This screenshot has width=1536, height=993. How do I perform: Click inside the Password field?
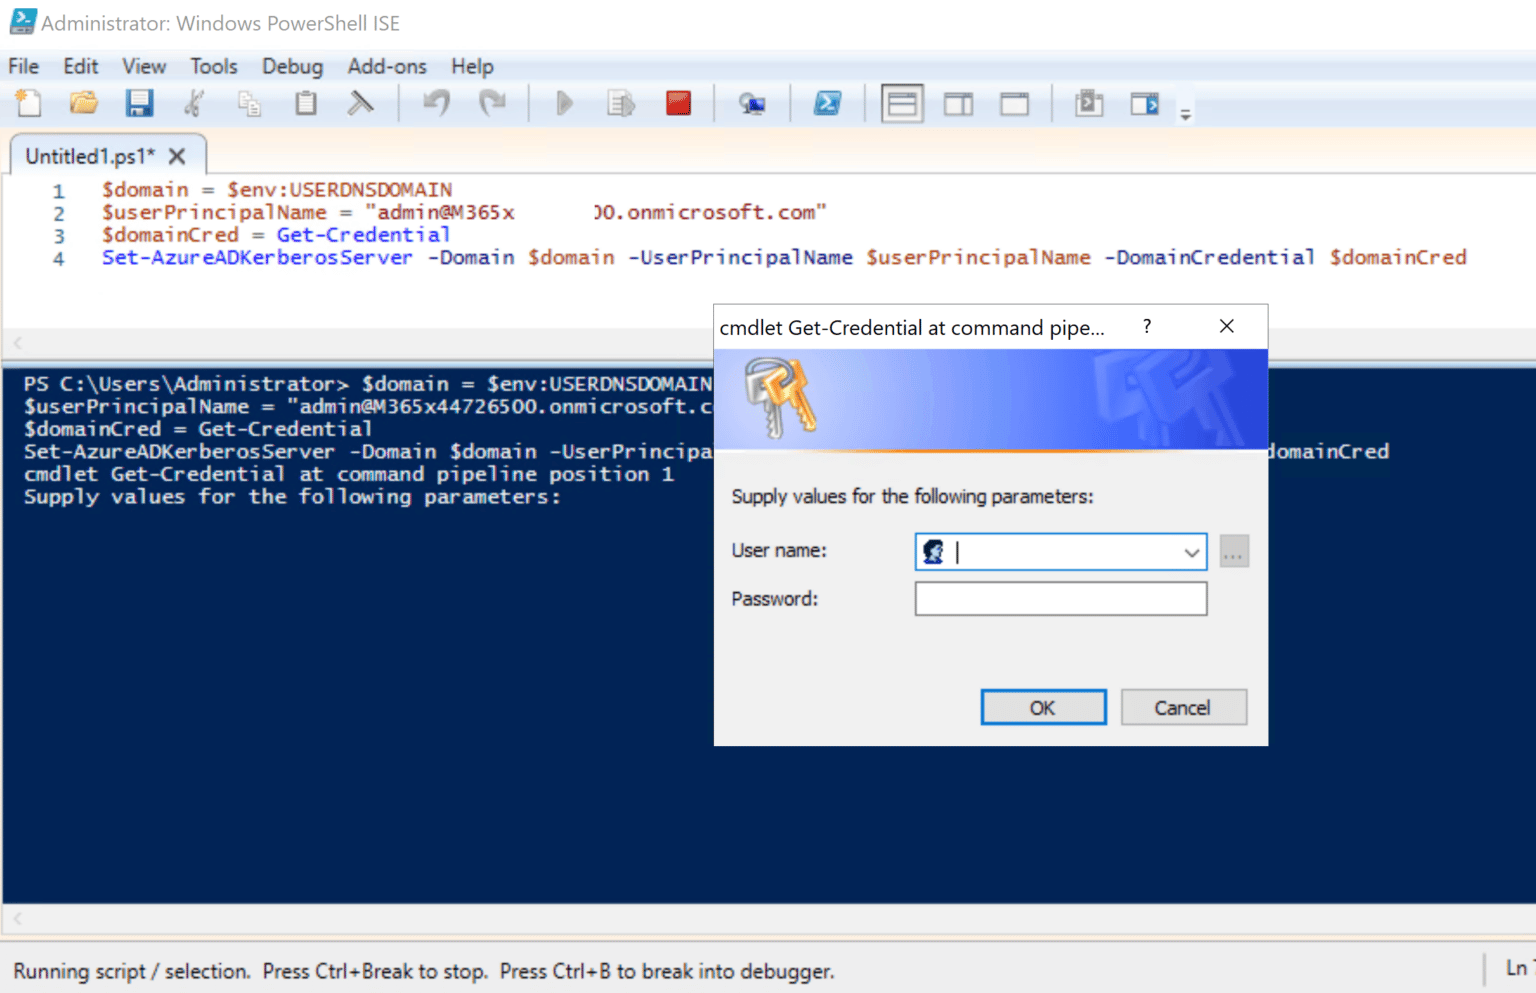tap(1060, 598)
